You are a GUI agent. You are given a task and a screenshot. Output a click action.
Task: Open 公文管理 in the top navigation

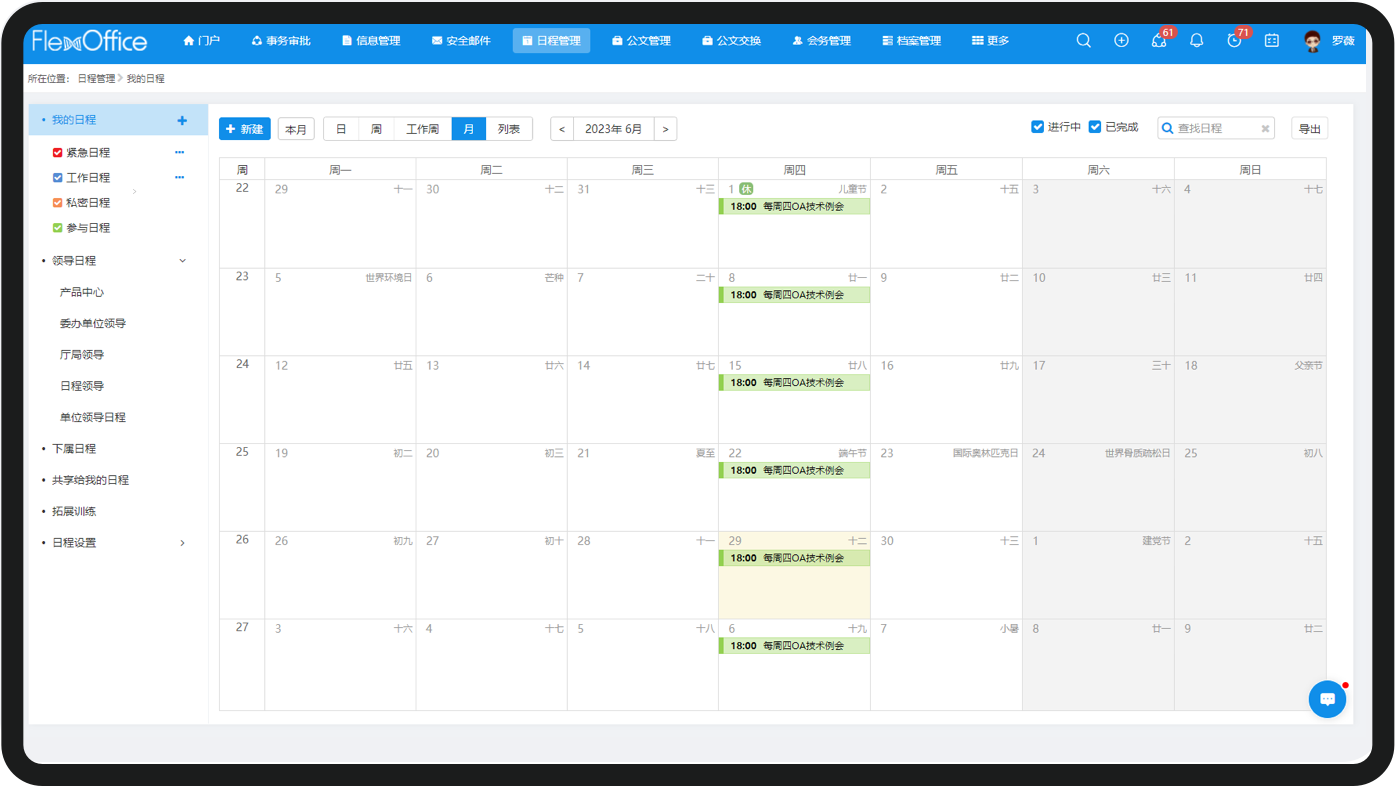[x=641, y=41]
